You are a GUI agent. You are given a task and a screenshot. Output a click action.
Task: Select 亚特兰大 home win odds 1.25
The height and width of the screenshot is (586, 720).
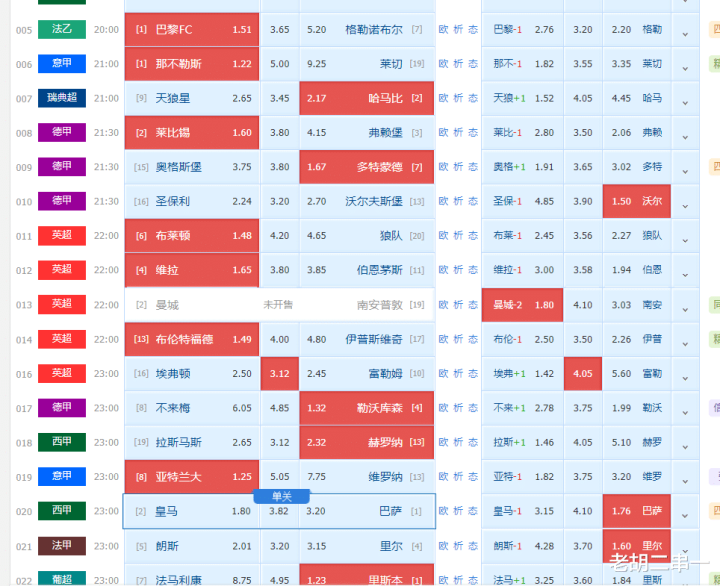(192, 477)
